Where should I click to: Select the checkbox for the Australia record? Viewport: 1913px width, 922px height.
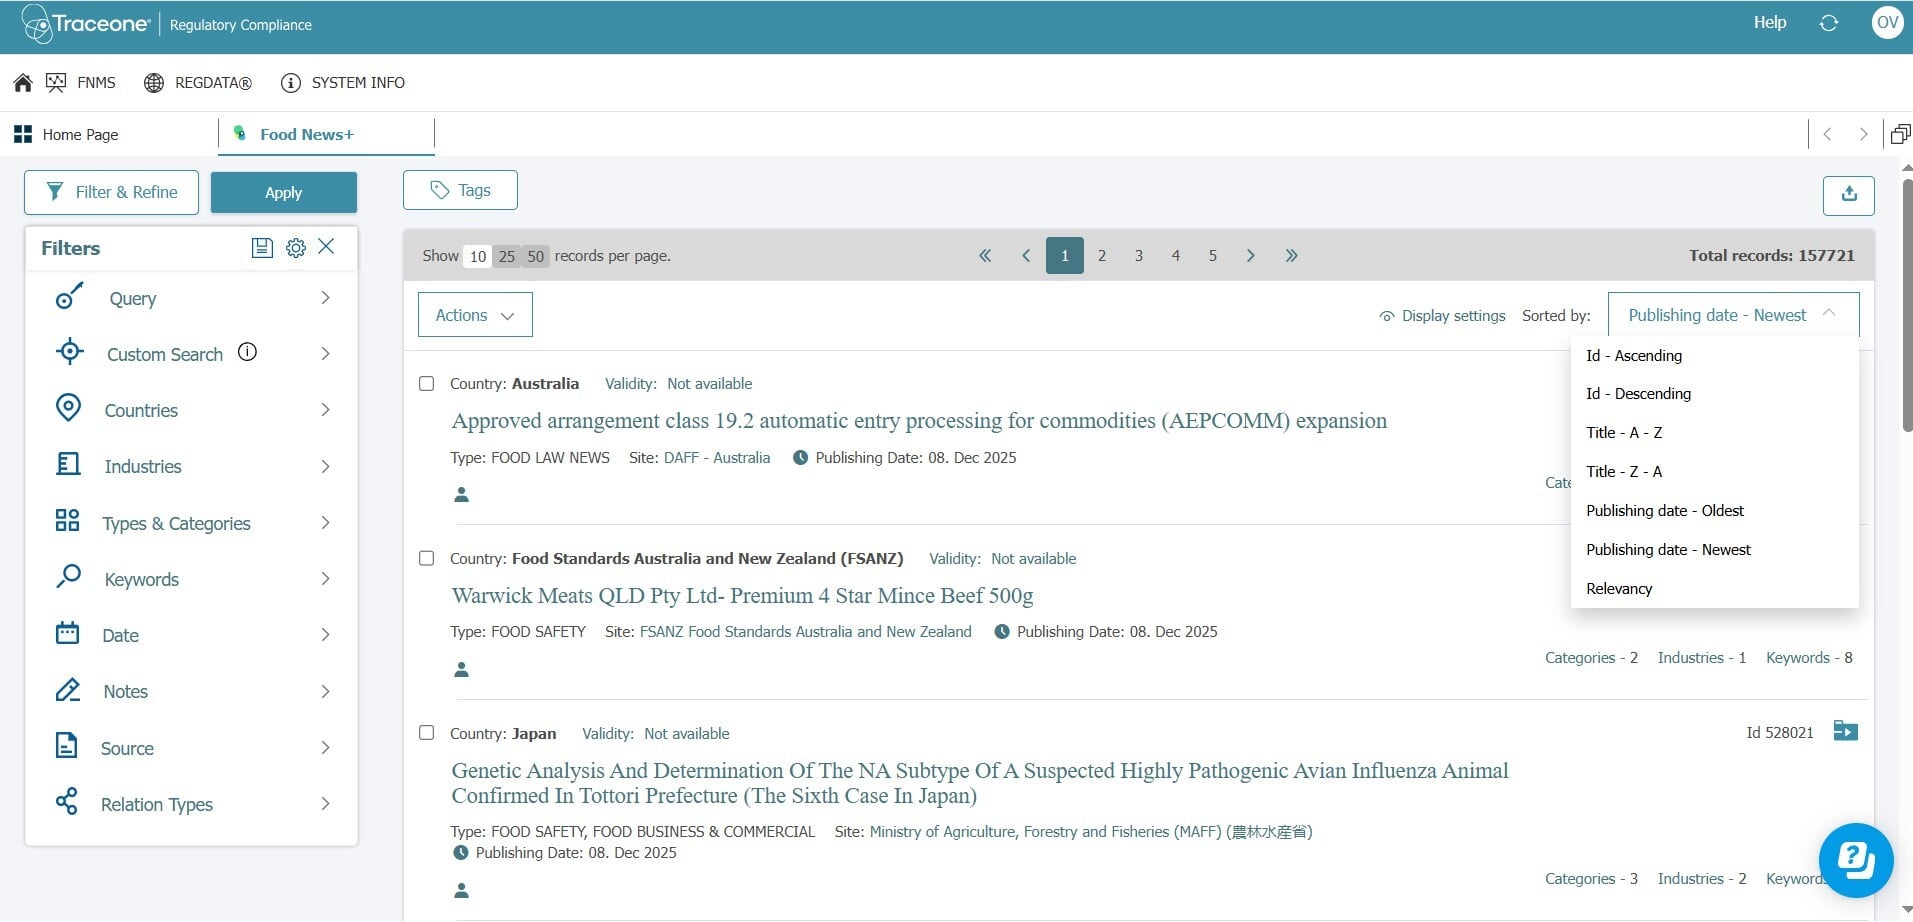(427, 384)
